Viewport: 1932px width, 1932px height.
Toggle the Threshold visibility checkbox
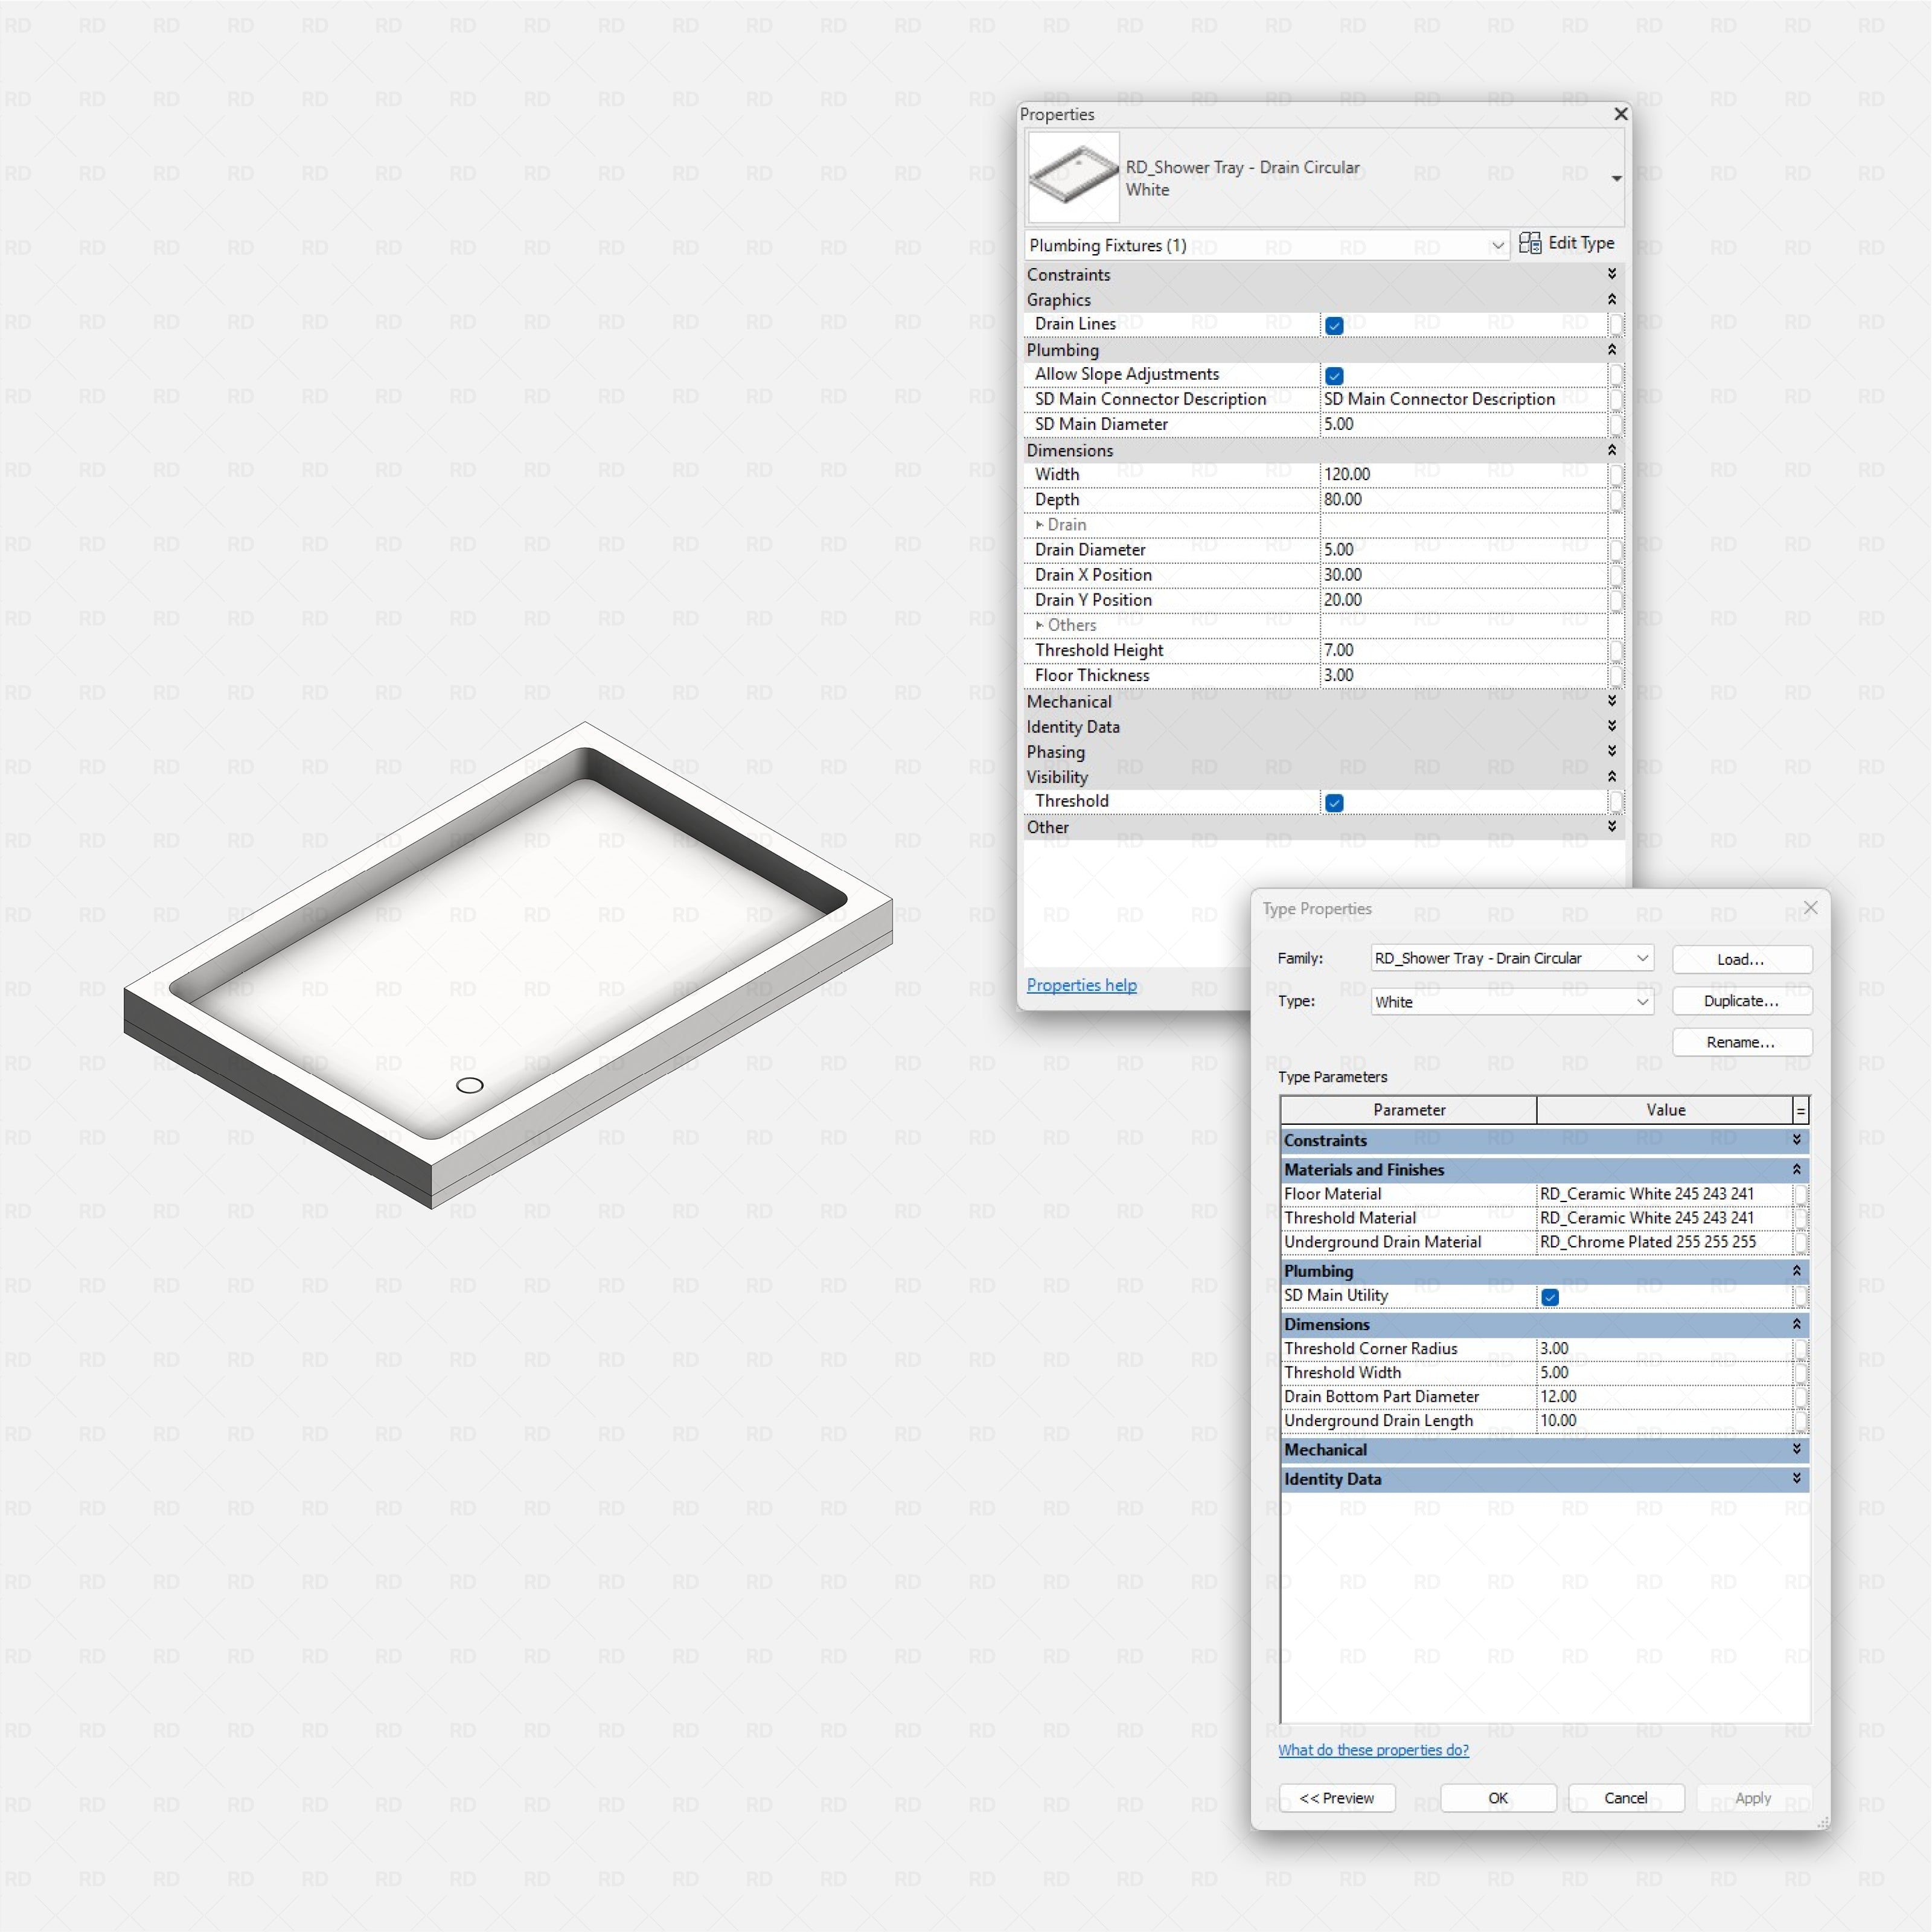(x=1334, y=802)
